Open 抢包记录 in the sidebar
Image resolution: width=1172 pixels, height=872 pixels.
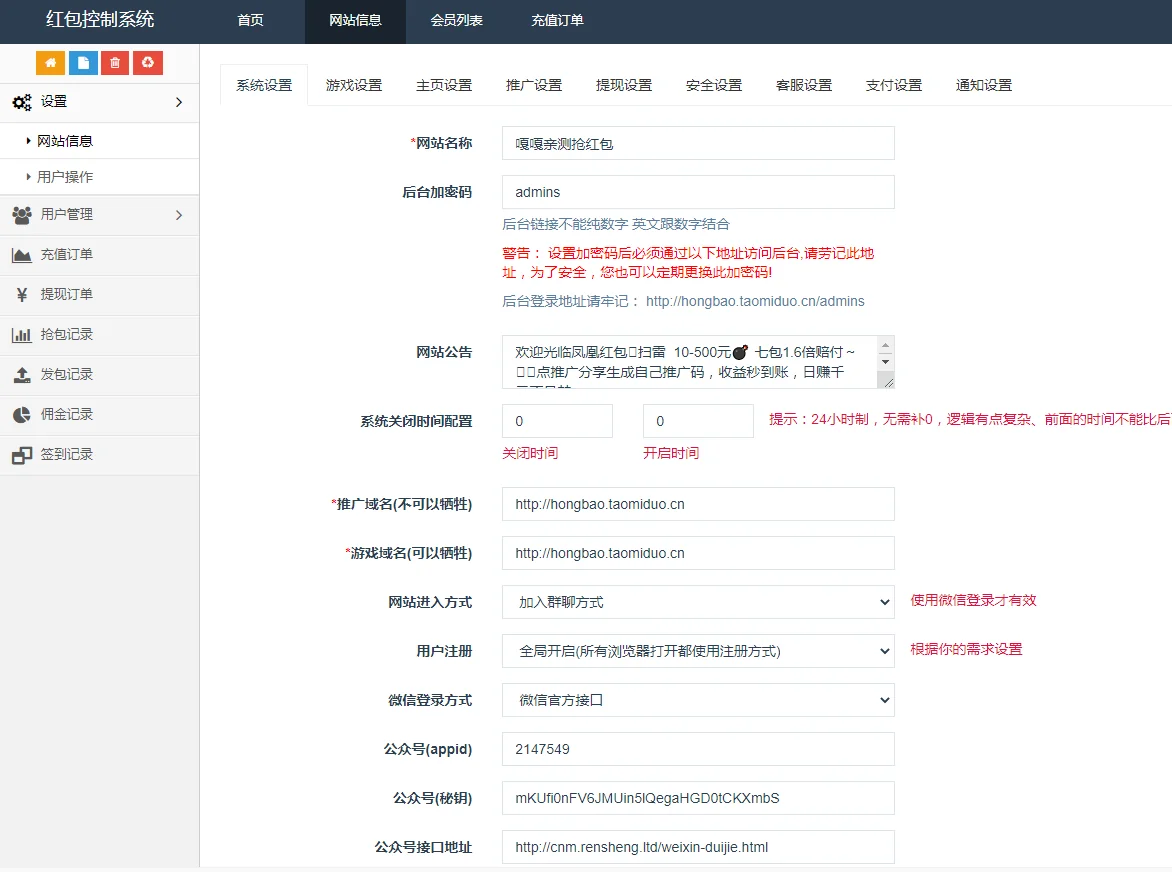coord(66,335)
